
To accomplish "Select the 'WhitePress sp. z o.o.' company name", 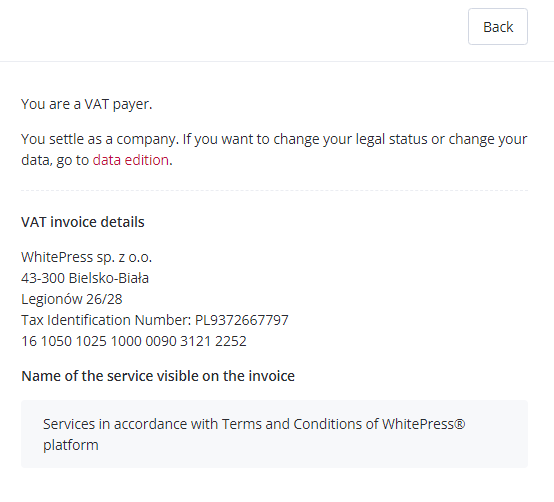I will (x=87, y=257).
